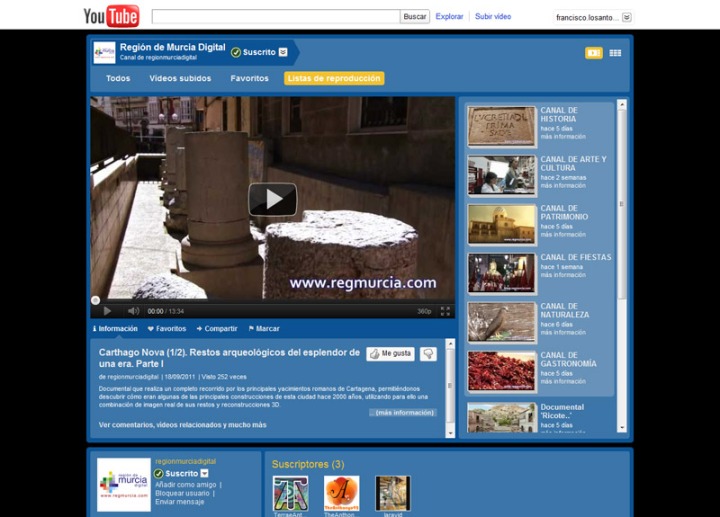Click the video progress seek bar

click(272, 299)
